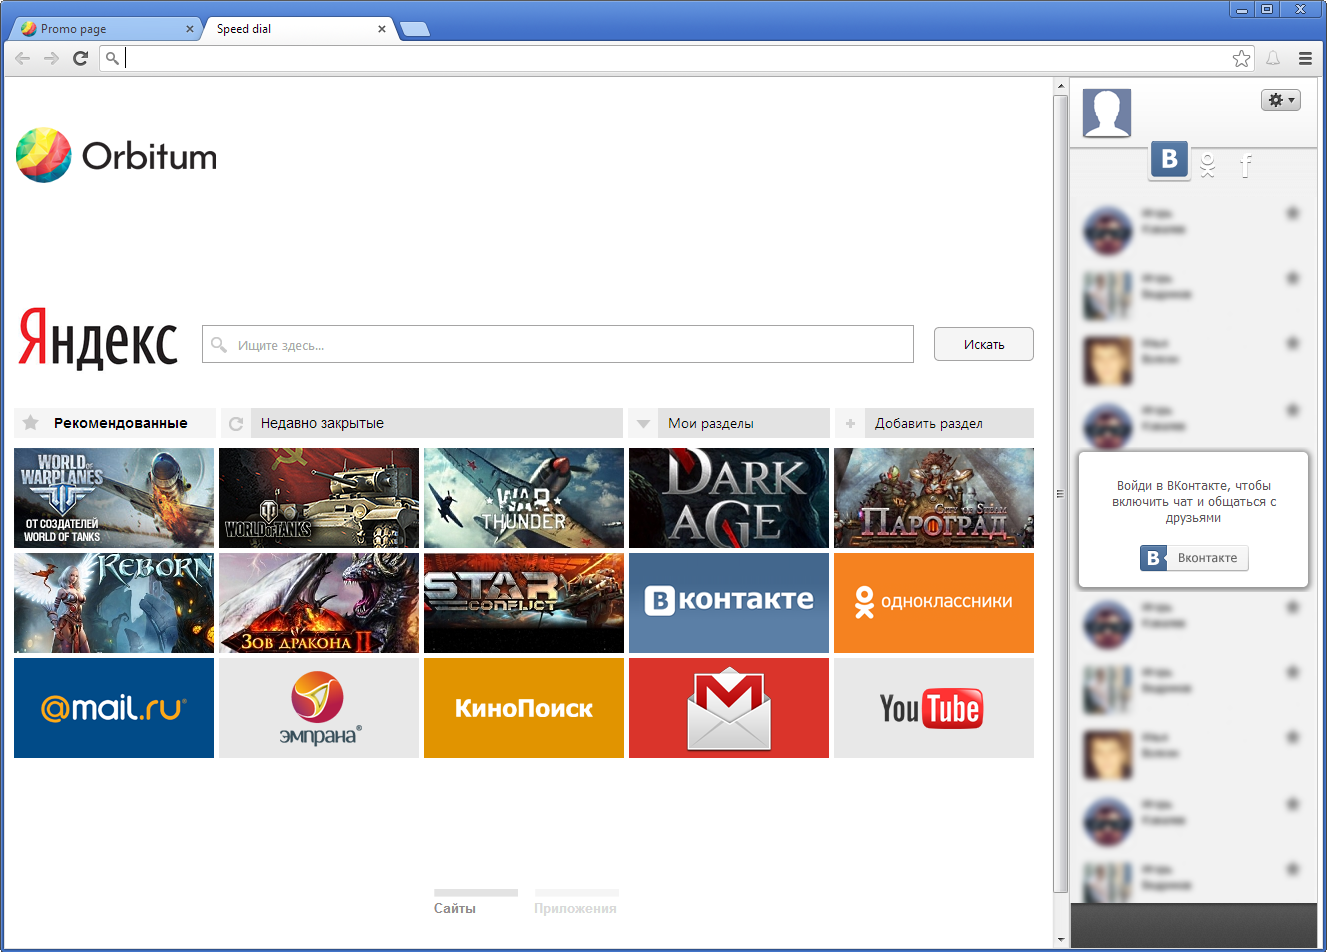The image size is (1327, 952).
Task: Bookmark this page with the star icon
Action: point(1242,58)
